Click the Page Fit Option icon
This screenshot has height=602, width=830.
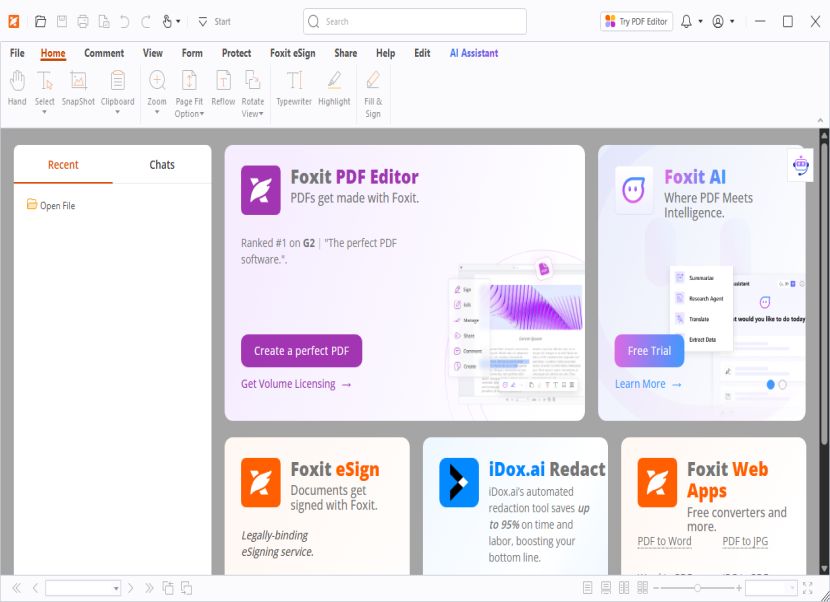coord(189,80)
